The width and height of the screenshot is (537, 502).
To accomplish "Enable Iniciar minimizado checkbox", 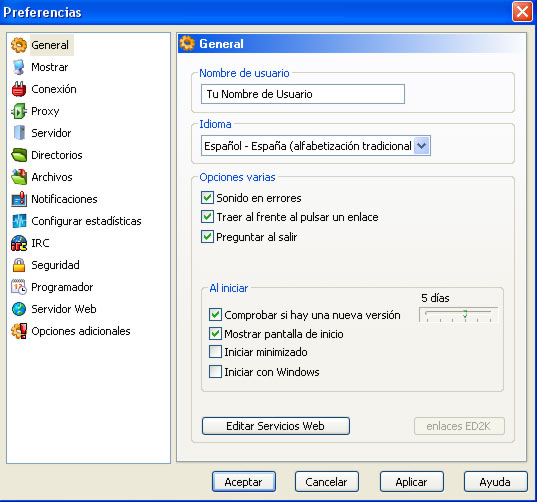I will (x=215, y=352).
